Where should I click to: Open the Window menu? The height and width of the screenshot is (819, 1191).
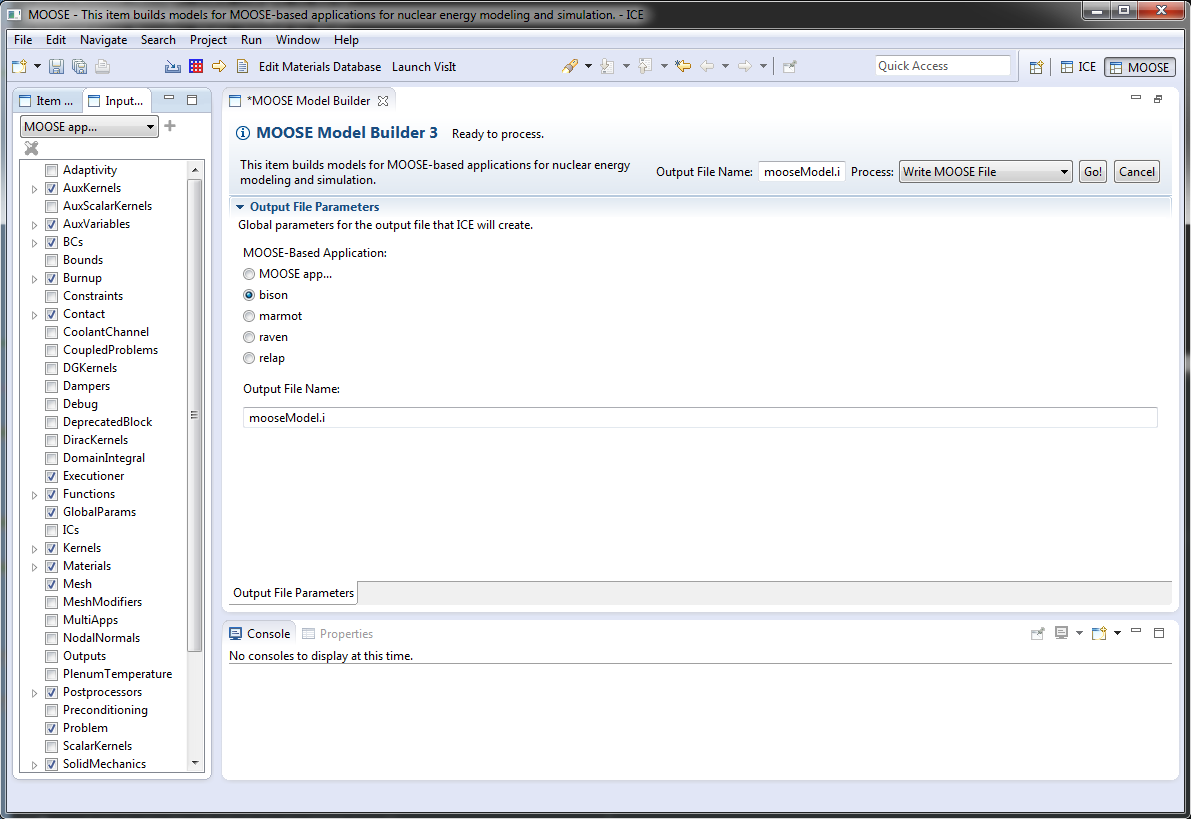(298, 40)
